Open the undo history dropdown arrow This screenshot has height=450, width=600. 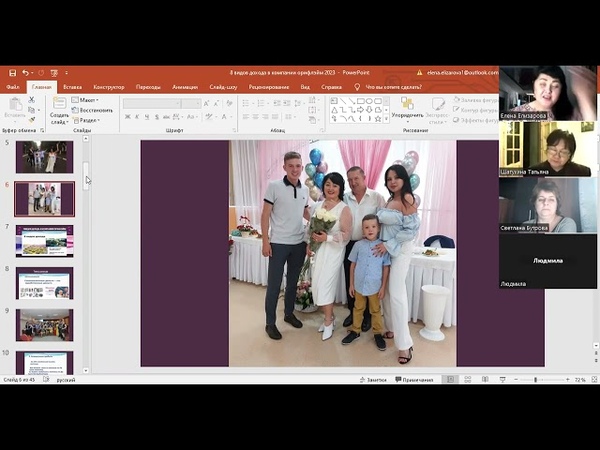(32, 73)
